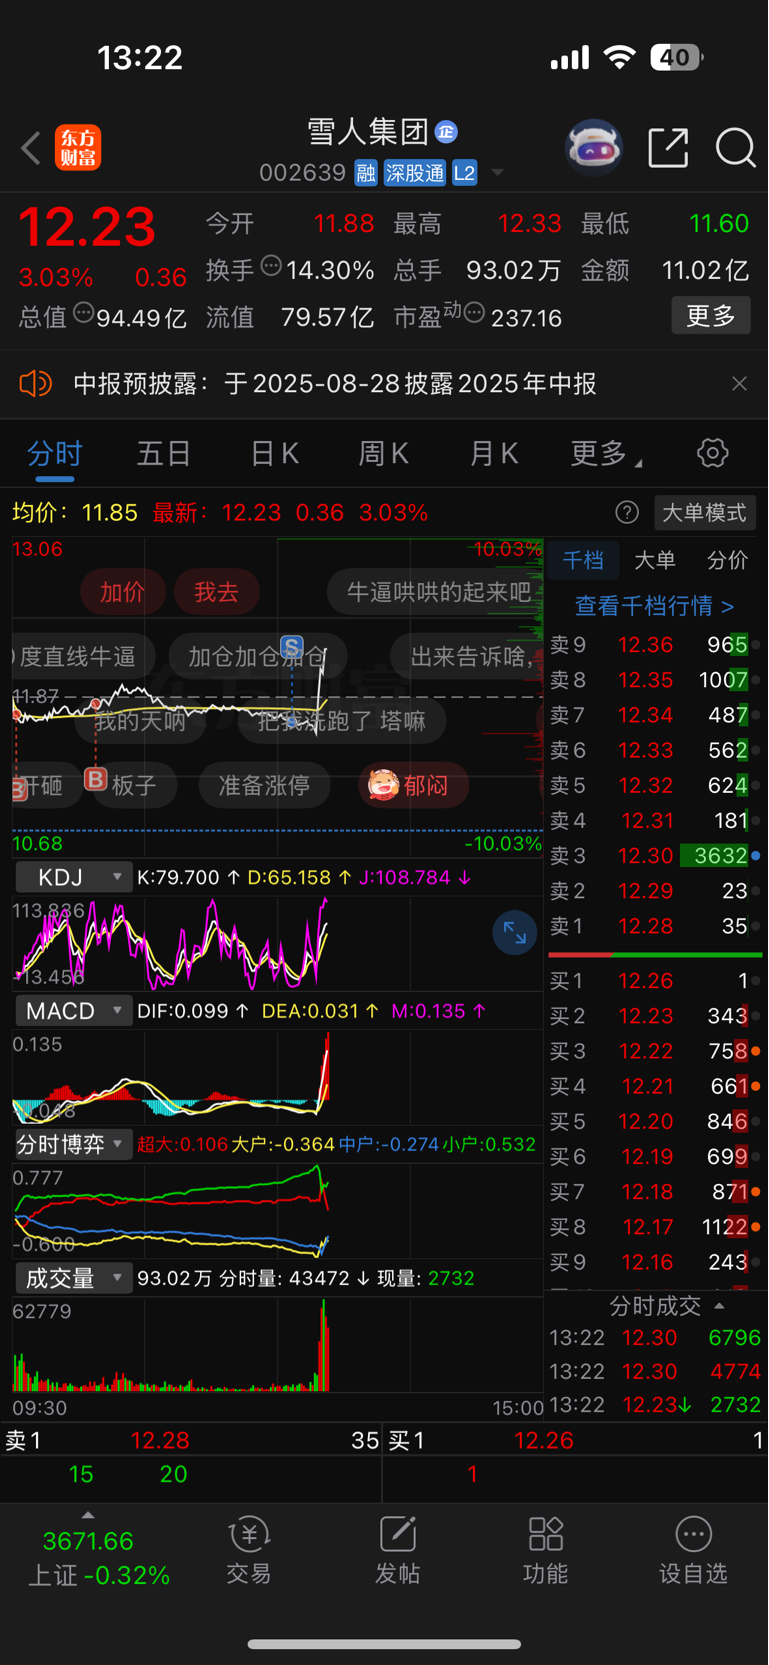Screen dimensions: 769x1665
Task: Tap info icon next to 换手
Action: (271, 266)
